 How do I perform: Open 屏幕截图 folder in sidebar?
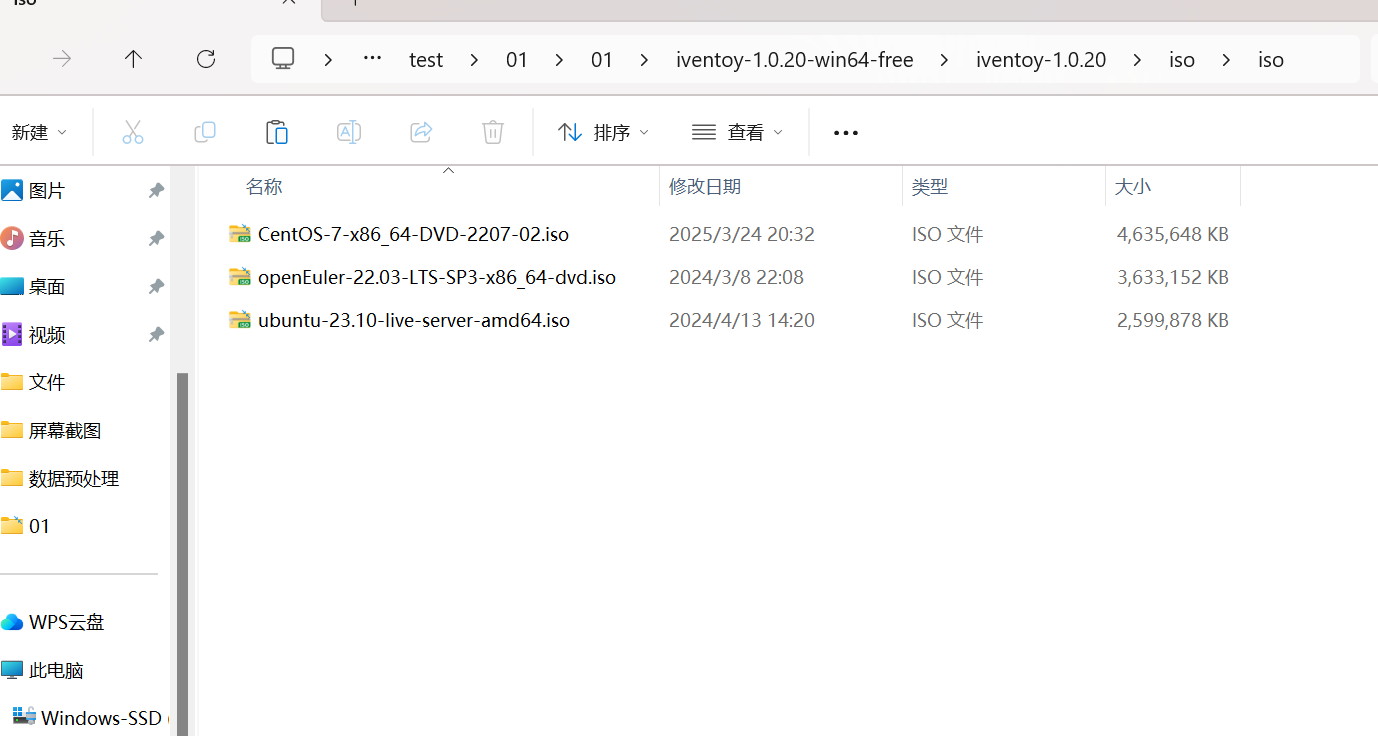[64, 430]
